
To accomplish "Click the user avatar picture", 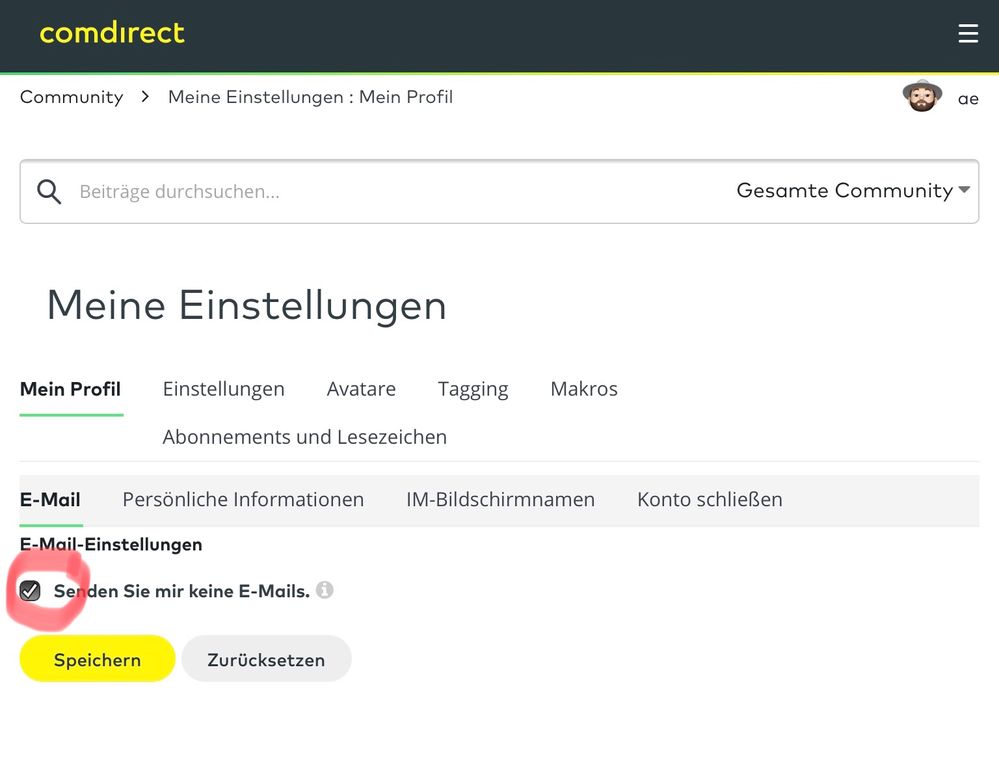I will (x=922, y=97).
